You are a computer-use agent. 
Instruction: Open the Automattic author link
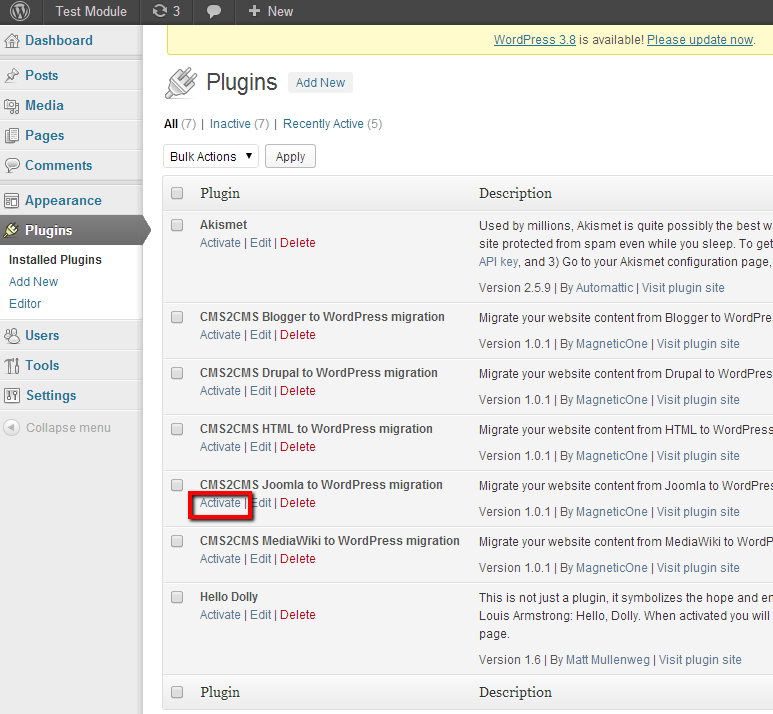tap(604, 288)
